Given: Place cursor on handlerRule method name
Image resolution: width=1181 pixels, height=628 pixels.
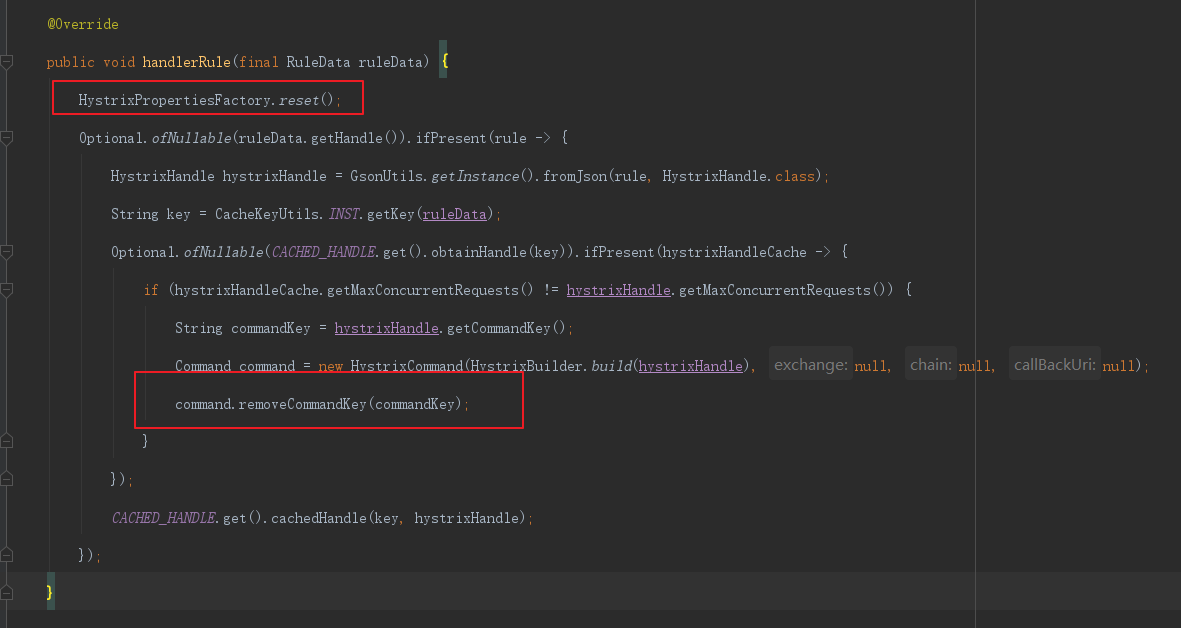Looking at the screenshot, I should pos(186,62).
